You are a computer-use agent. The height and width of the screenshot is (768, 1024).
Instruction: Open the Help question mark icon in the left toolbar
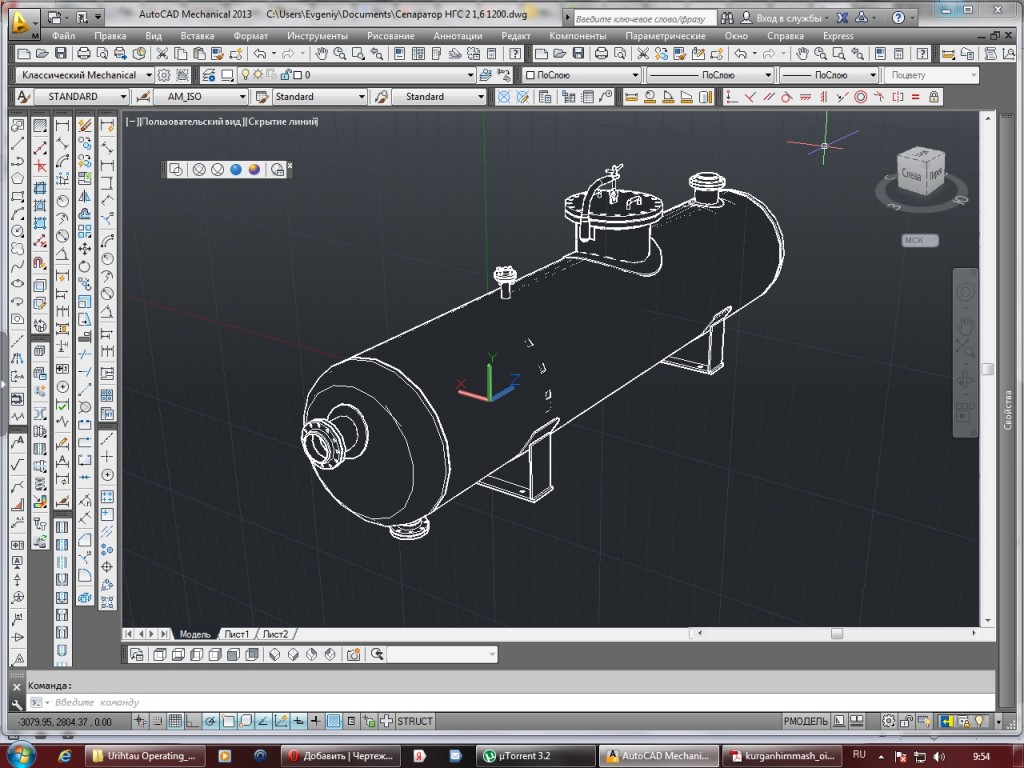pos(515,54)
